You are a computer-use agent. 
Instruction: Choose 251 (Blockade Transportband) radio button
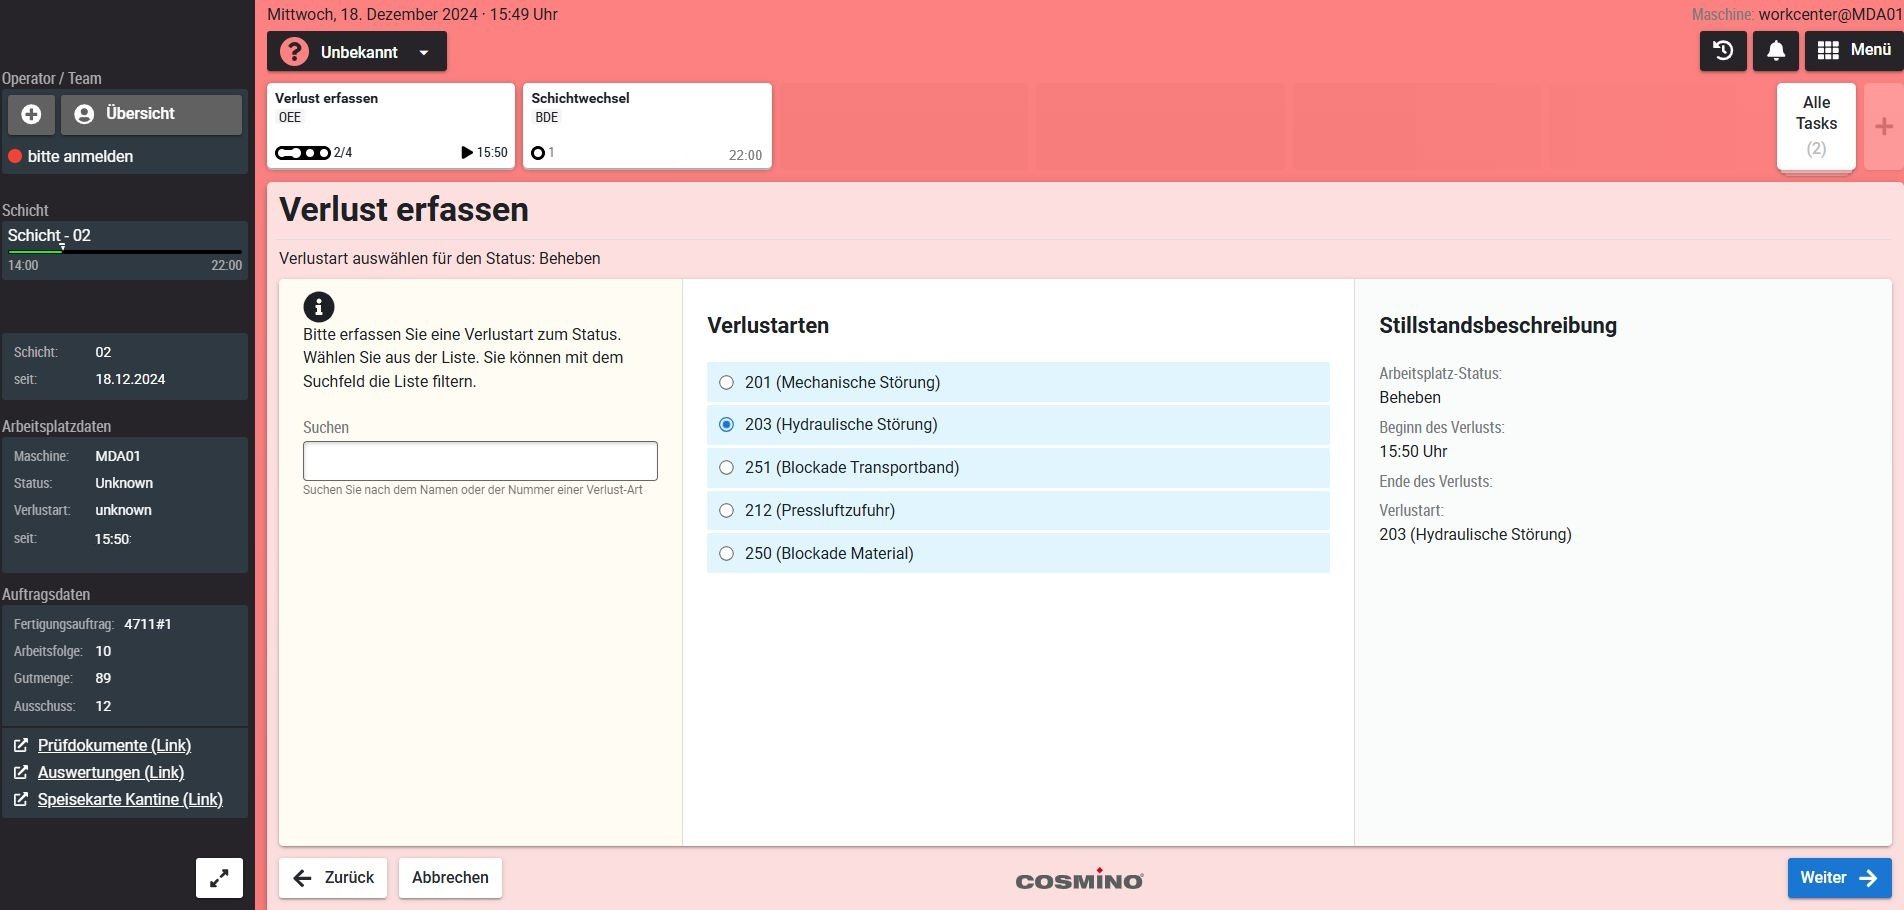pos(727,468)
